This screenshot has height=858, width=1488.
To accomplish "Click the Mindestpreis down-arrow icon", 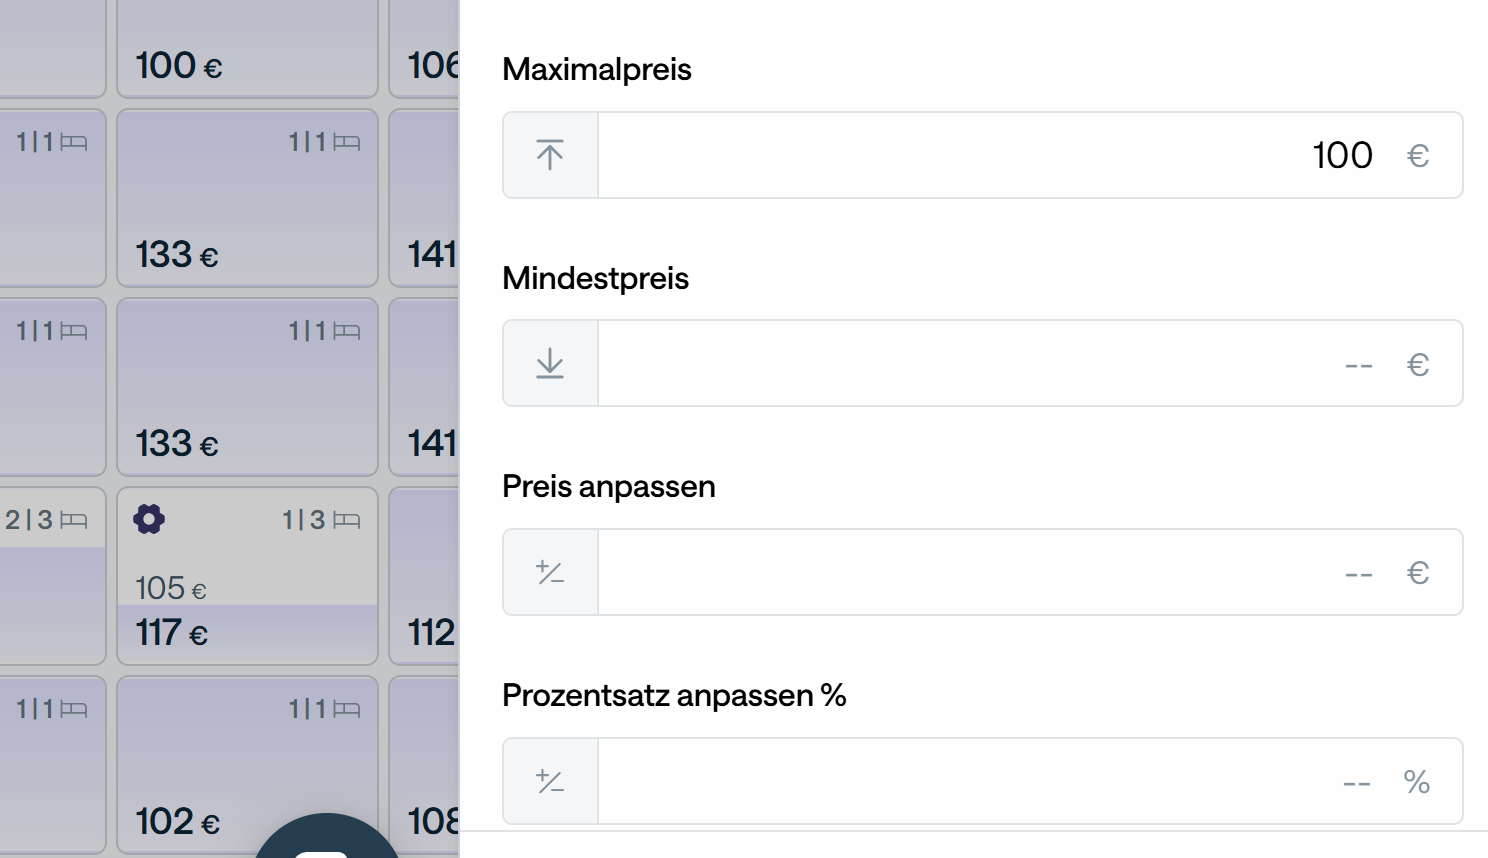I will point(550,363).
